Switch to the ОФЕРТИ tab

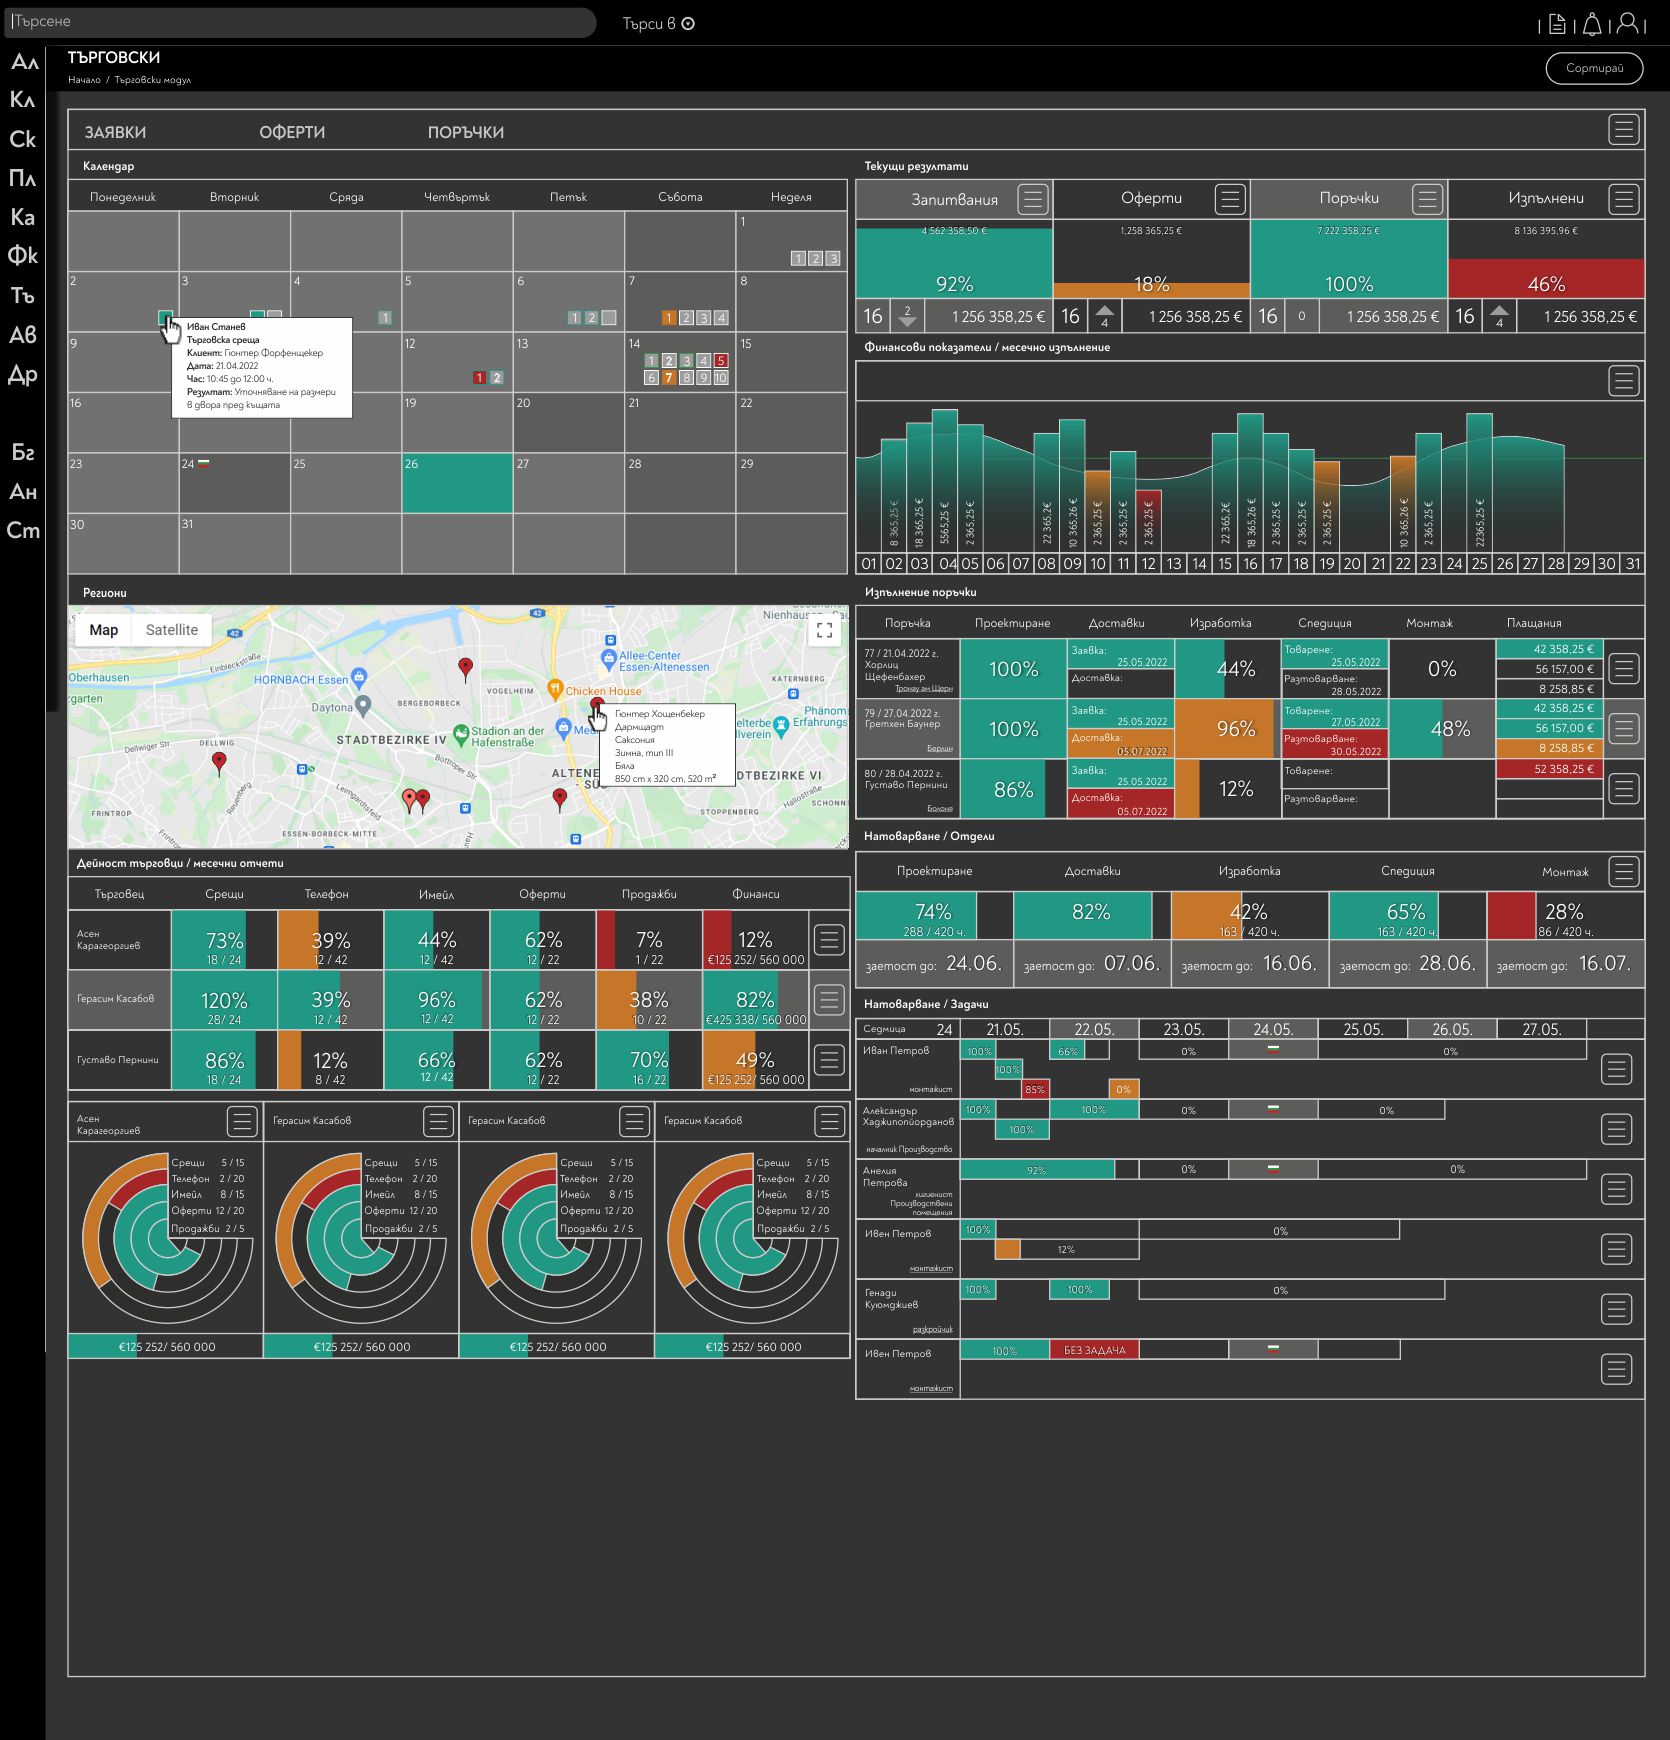click(292, 132)
